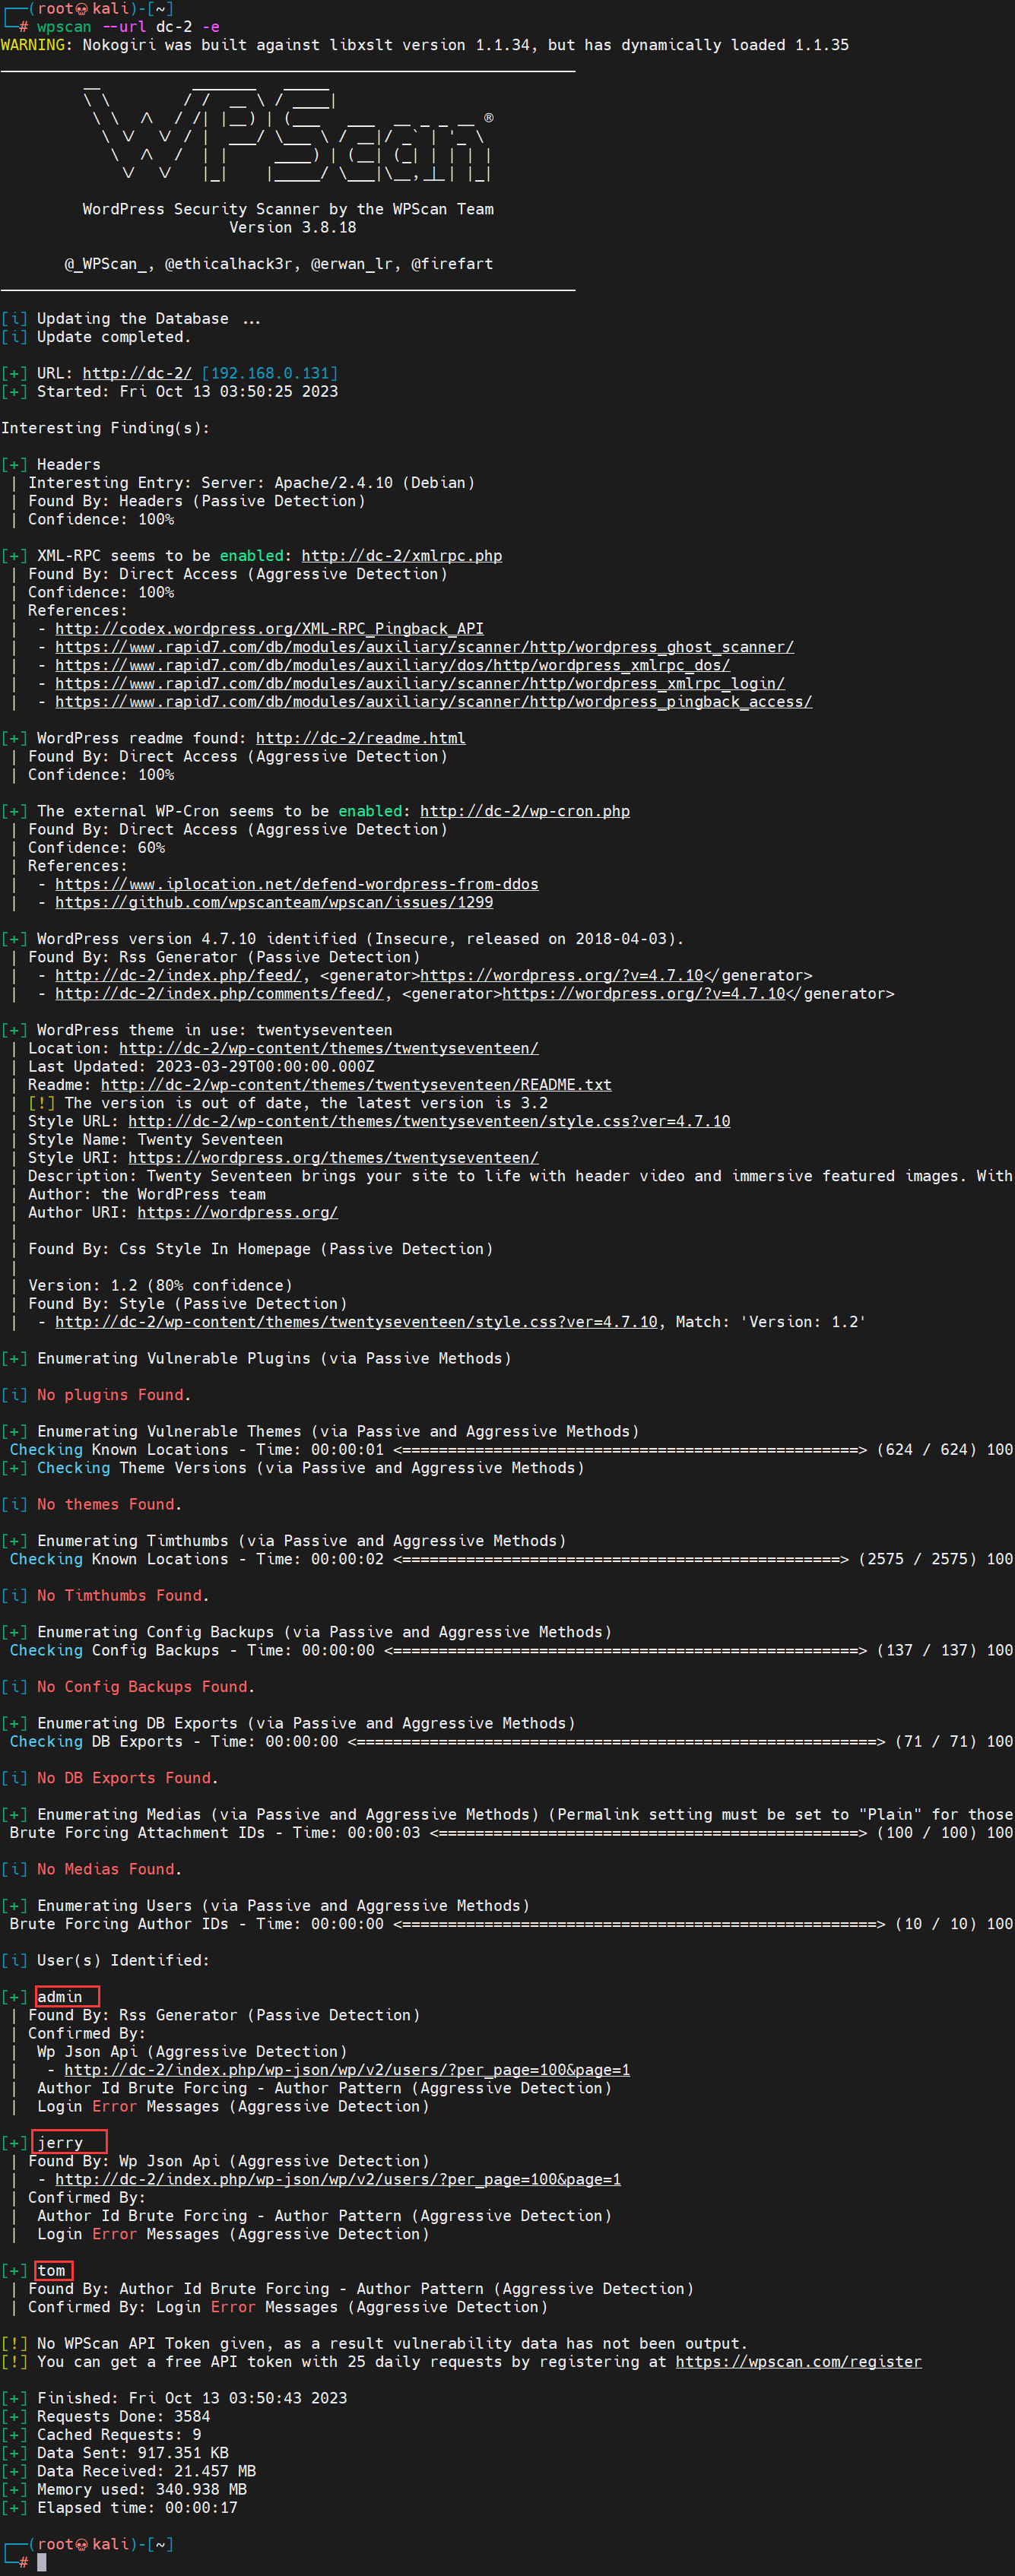Open the http://dc-2/index.php/feed/ link
Image resolution: width=1015 pixels, height=2576 pixels.
[x=178, y=975]
